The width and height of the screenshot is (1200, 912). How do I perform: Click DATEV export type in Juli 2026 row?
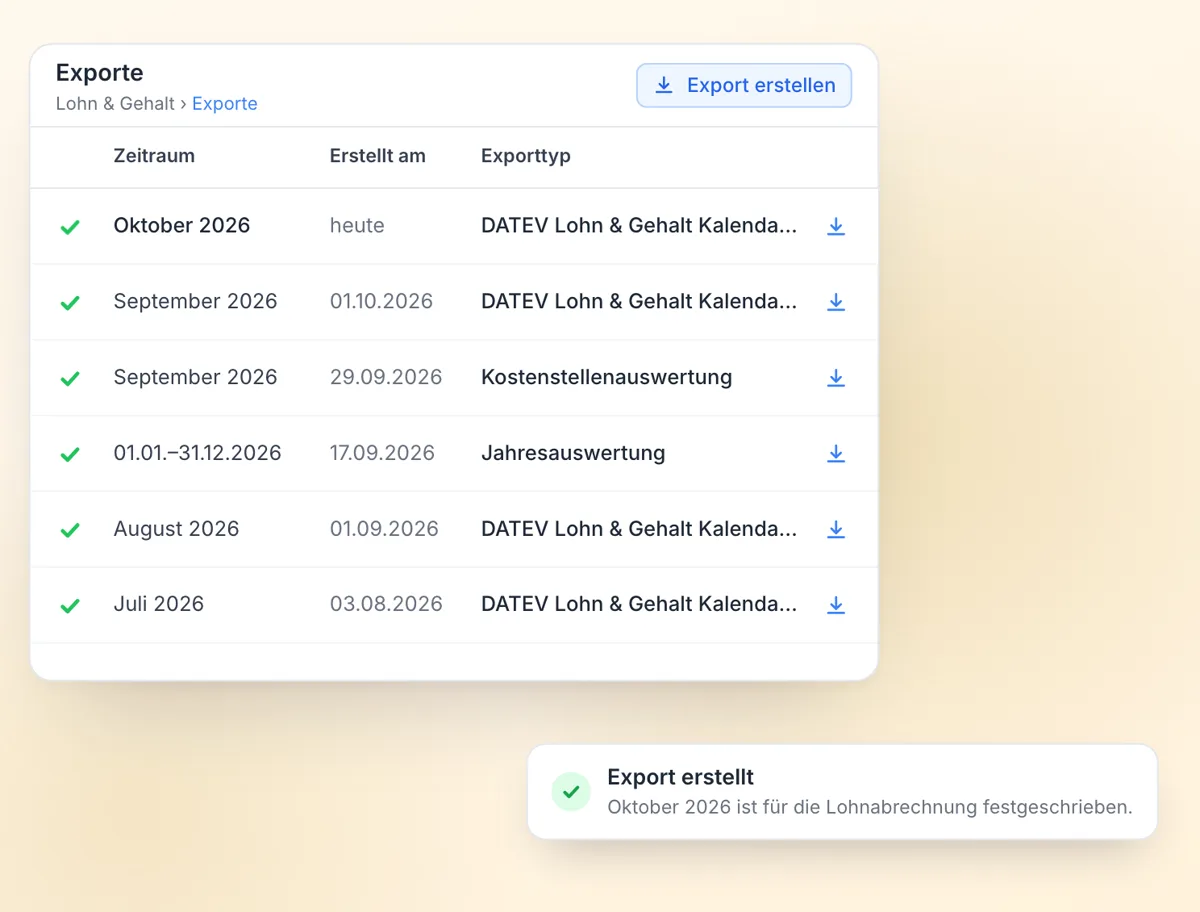[639, 604]
